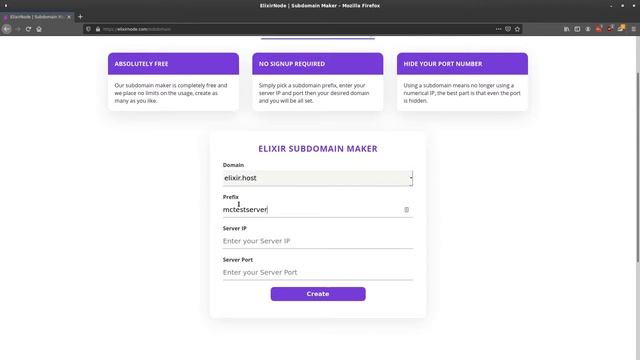
Task: Click the Pocket save icon in address bar
Action: pyautogui.click(x=508, y=29)
